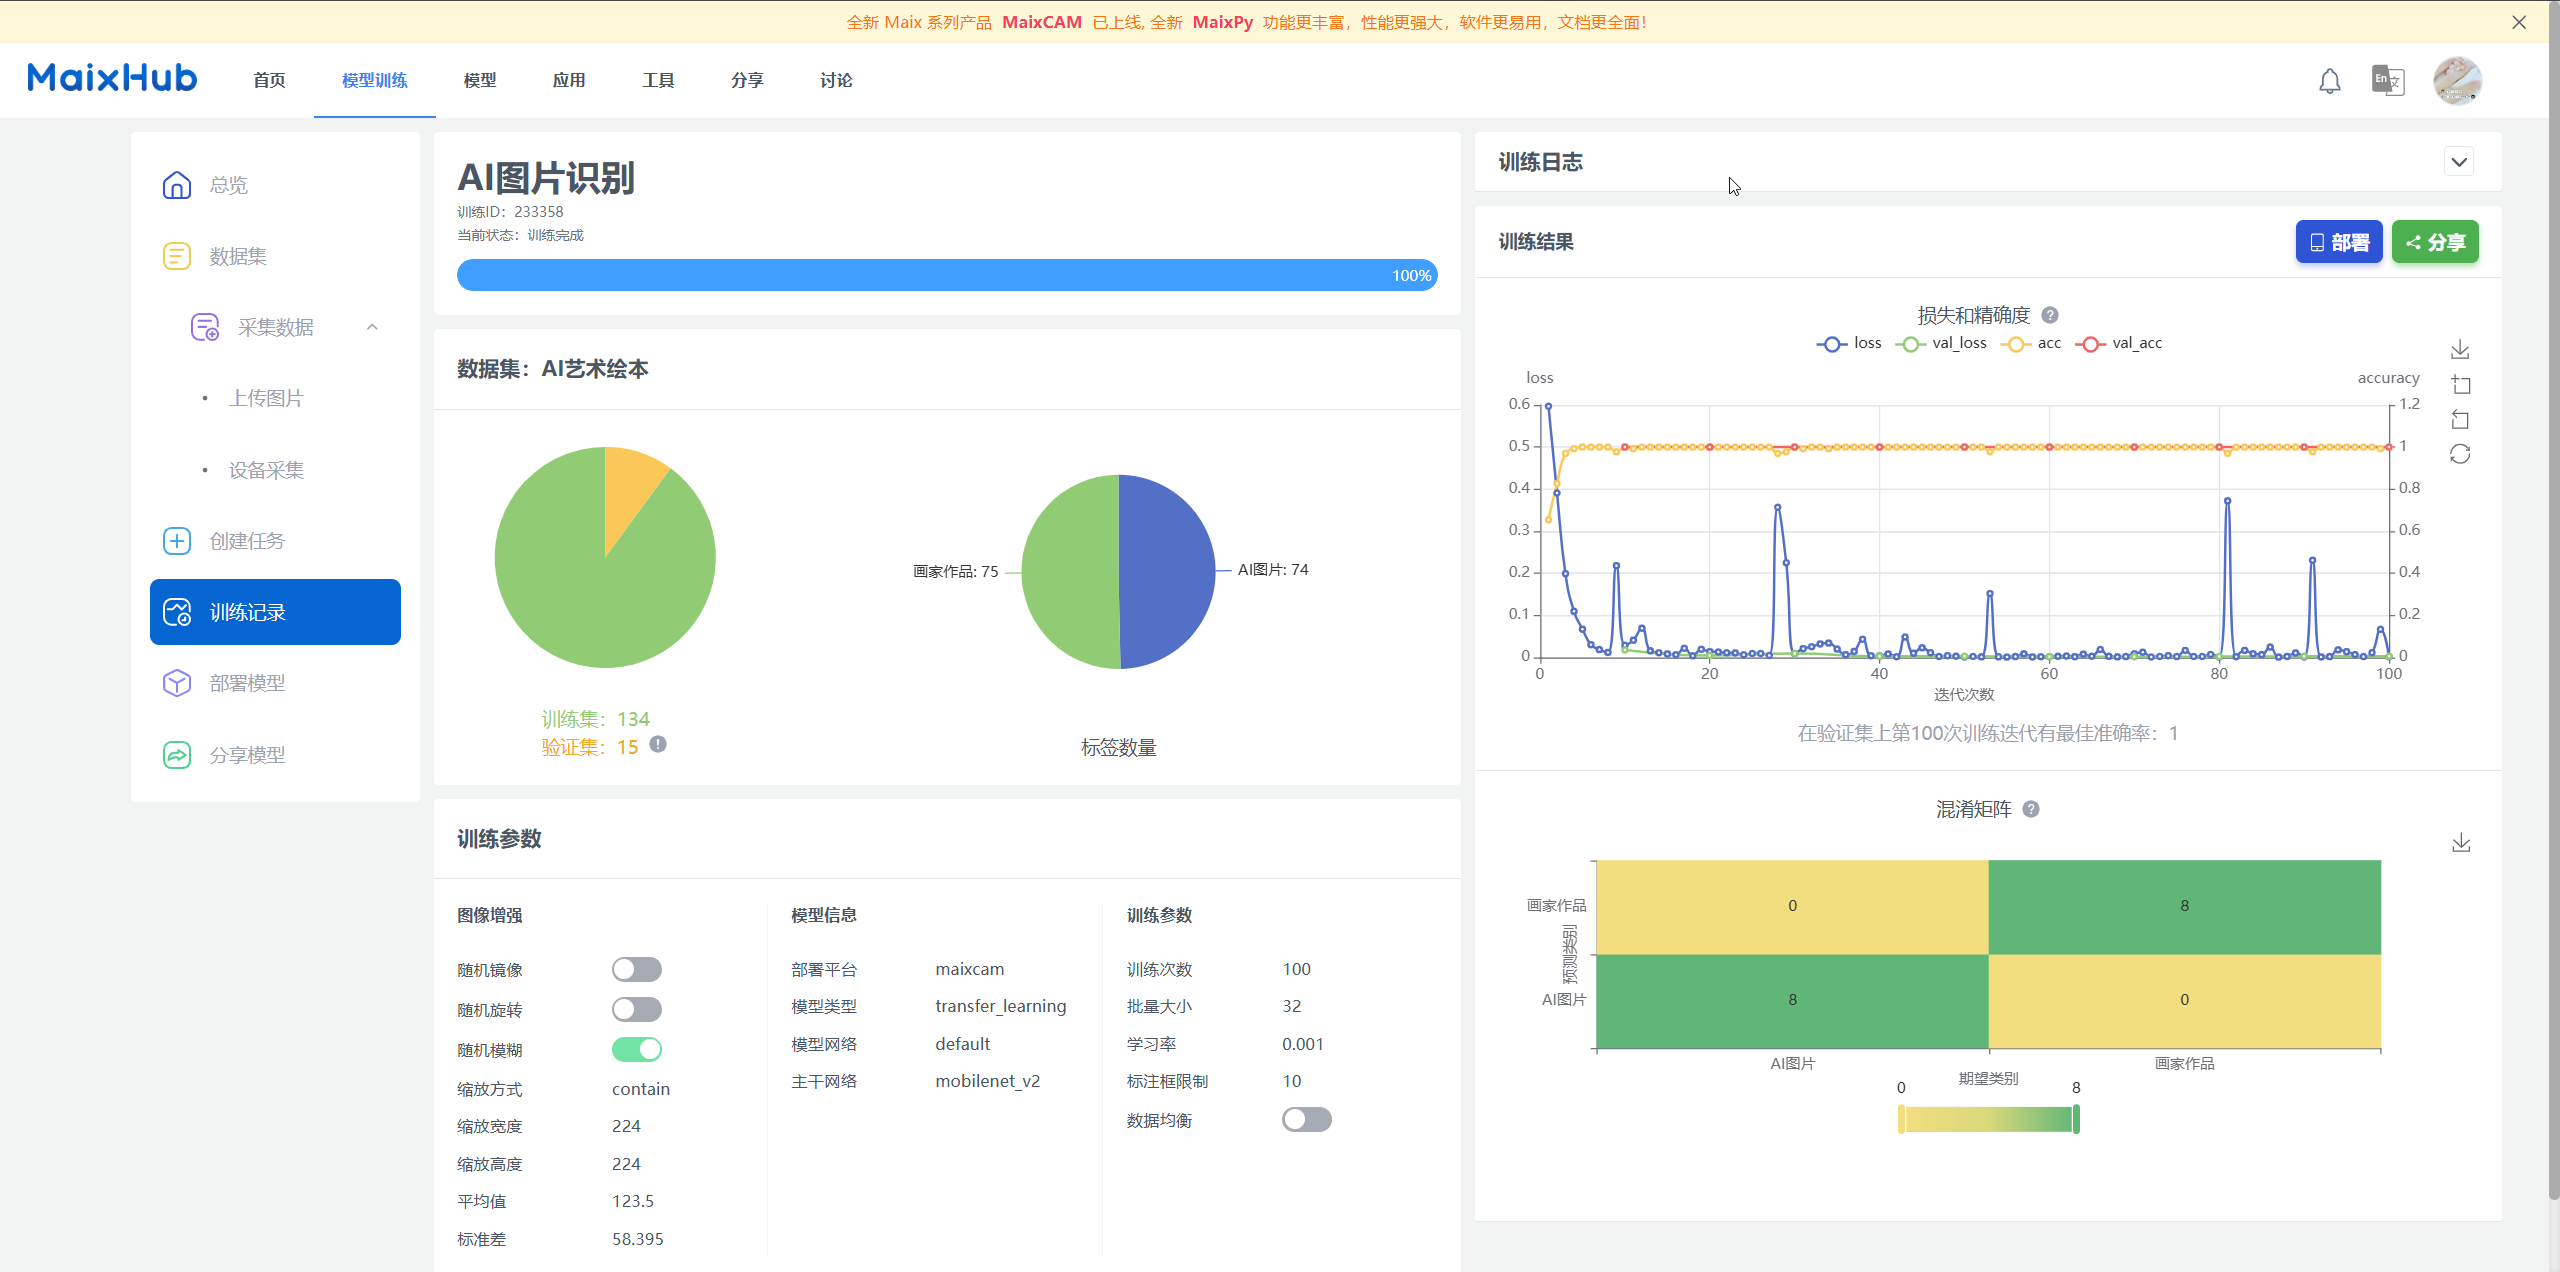Open the 应用 tab

point(569,80)
